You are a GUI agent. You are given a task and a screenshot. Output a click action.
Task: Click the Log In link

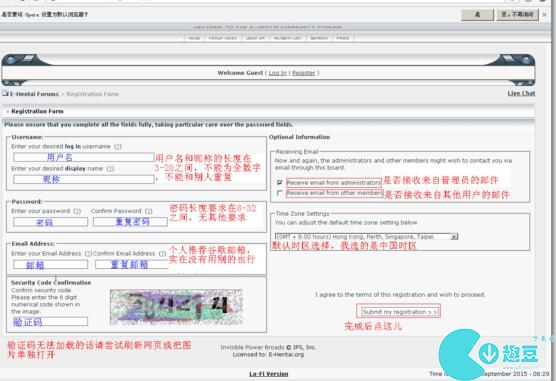[x=277, y=73]
